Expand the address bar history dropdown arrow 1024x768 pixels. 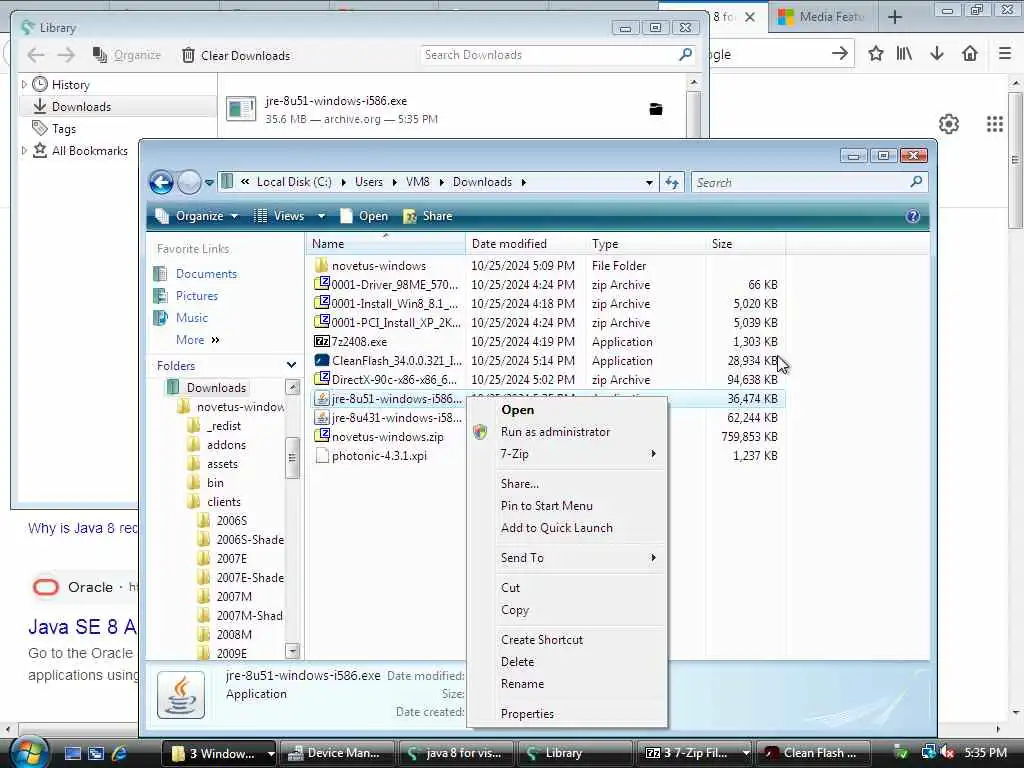(x=648, y=183)
